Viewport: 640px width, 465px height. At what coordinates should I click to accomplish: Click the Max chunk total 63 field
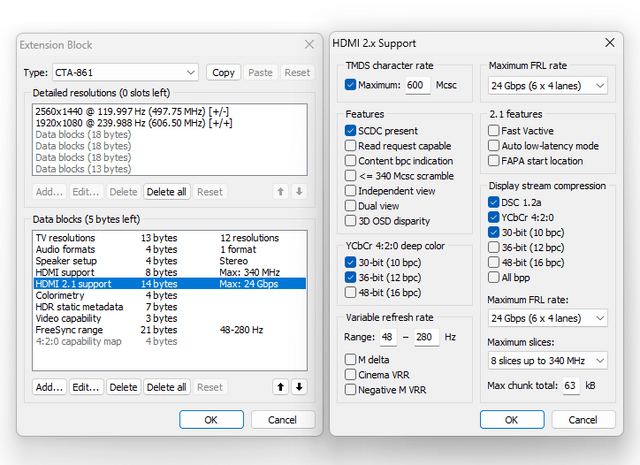pyautogui.click(x=571, y=385)
